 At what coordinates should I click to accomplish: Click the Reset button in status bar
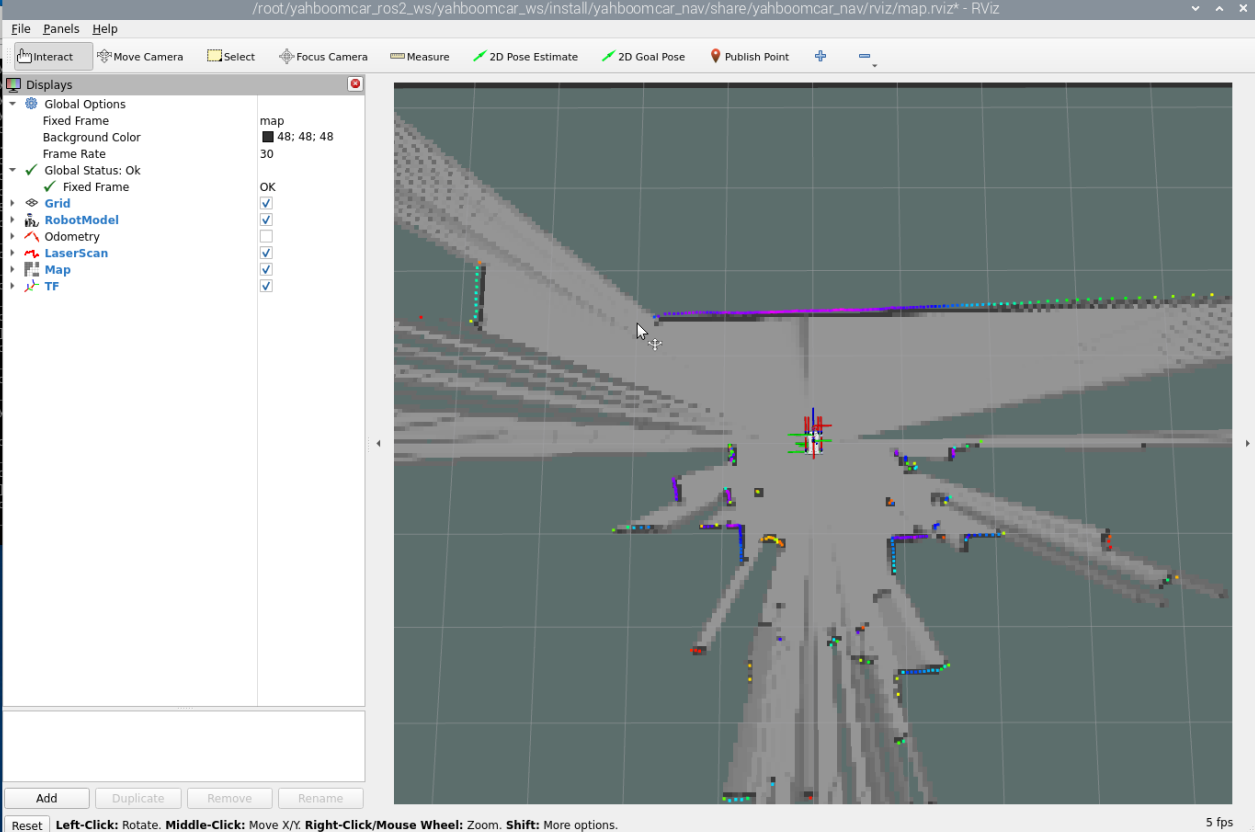(x=27, y=825)
